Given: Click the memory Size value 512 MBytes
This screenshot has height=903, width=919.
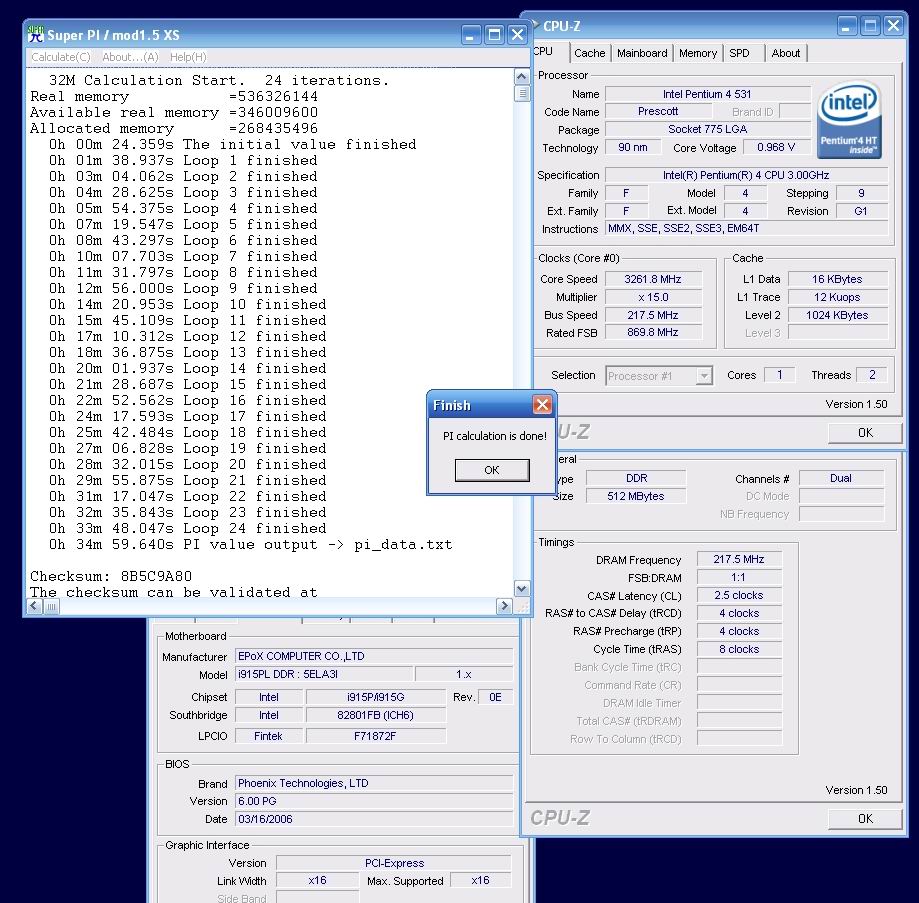Looking at the screenshot, I should tap(636, 496).
